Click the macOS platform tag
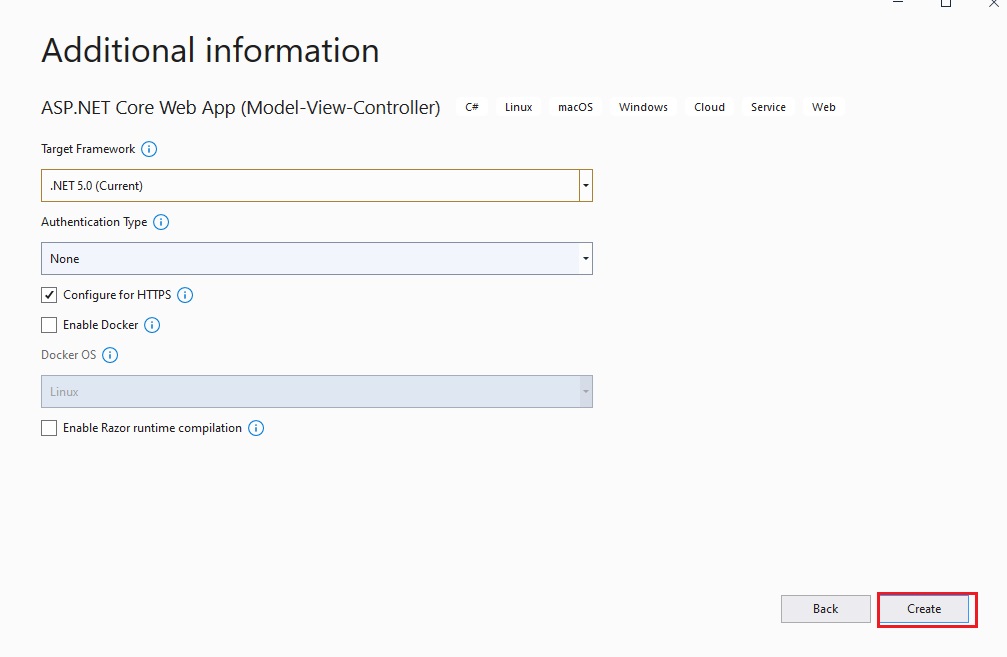The width and height of the screenshot is (1007, 657). 575,107
